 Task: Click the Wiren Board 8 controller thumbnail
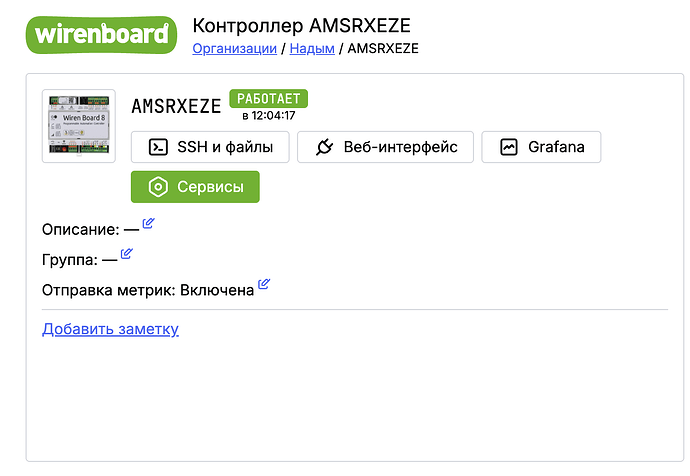(79, 126)
